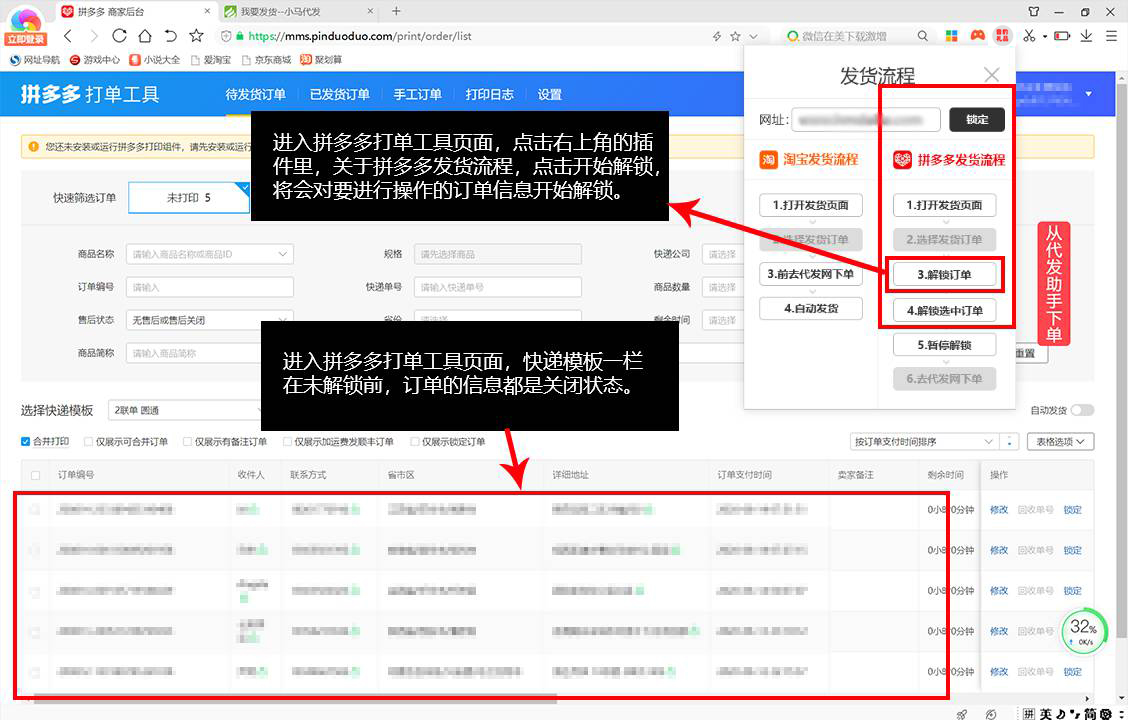Open the address bar history chevron
The width and height of the screenshot is (1128, 720).
click(x=753, y=36)
